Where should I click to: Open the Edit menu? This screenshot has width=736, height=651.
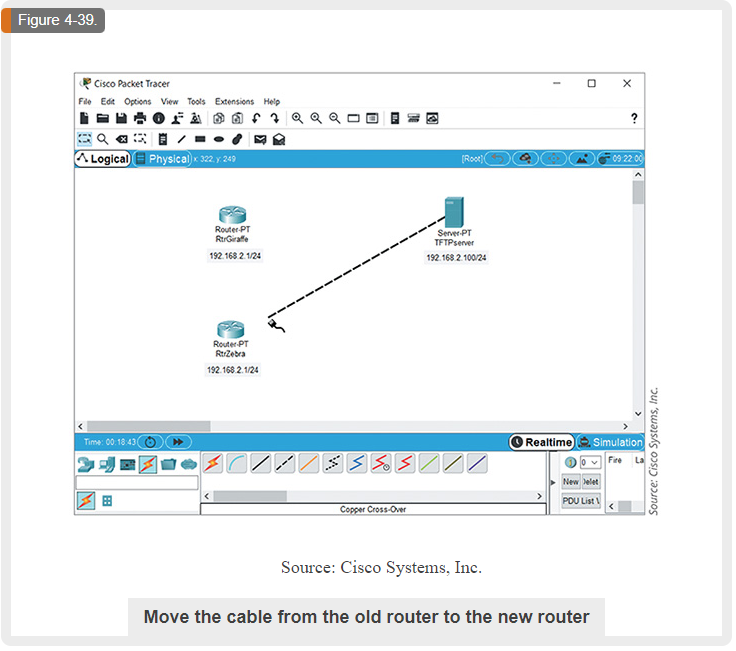click(x=107, y=101)
